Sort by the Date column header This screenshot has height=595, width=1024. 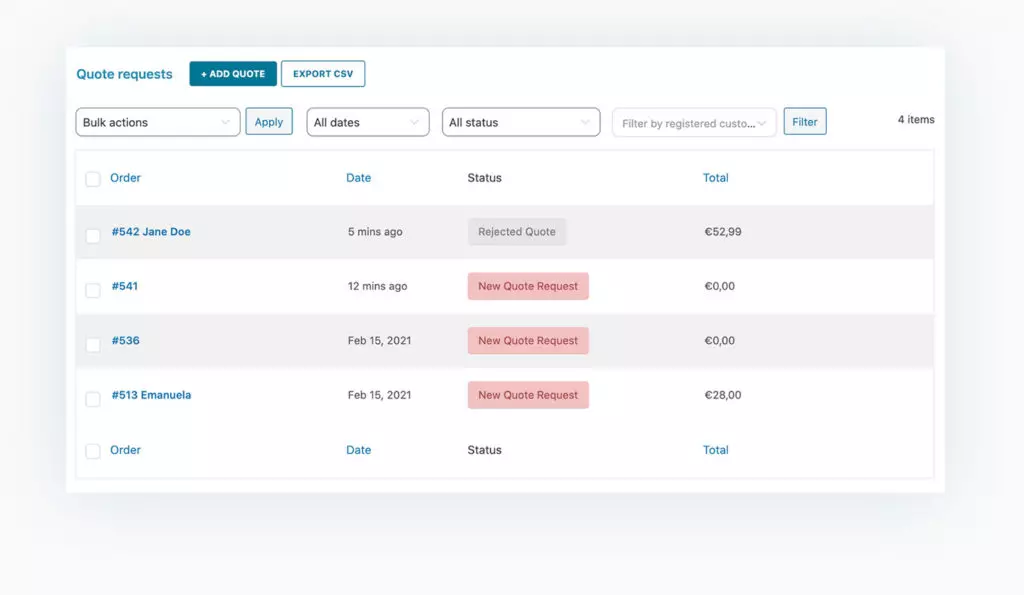[358, 178]
